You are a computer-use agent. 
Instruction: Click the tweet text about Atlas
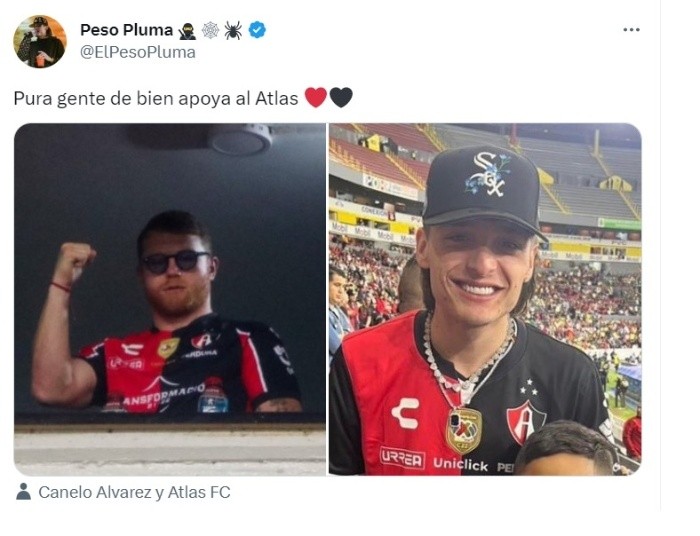click(156, 98)
